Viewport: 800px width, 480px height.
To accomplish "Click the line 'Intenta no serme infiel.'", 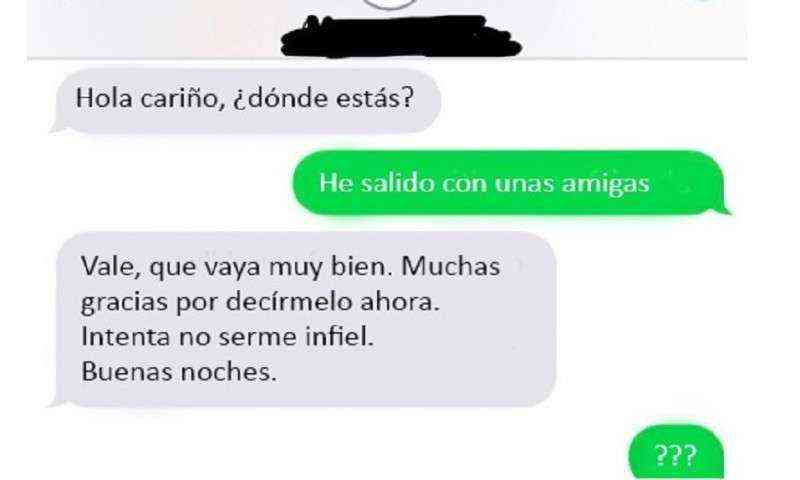I will click(x=228, y=337).
